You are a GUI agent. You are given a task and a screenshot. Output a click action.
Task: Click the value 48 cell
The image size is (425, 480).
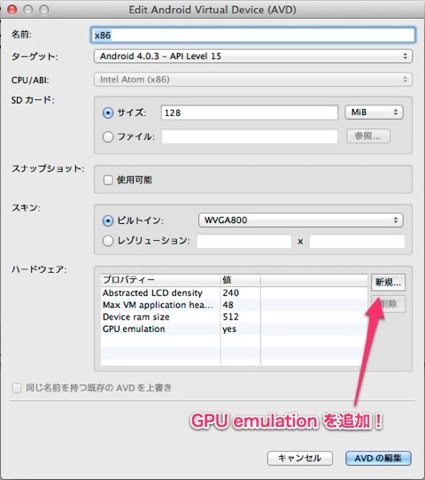(x=240, y=305)
